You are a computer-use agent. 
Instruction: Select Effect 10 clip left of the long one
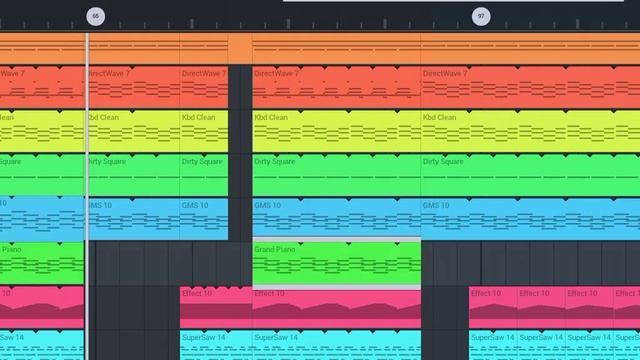coord(216,308)
